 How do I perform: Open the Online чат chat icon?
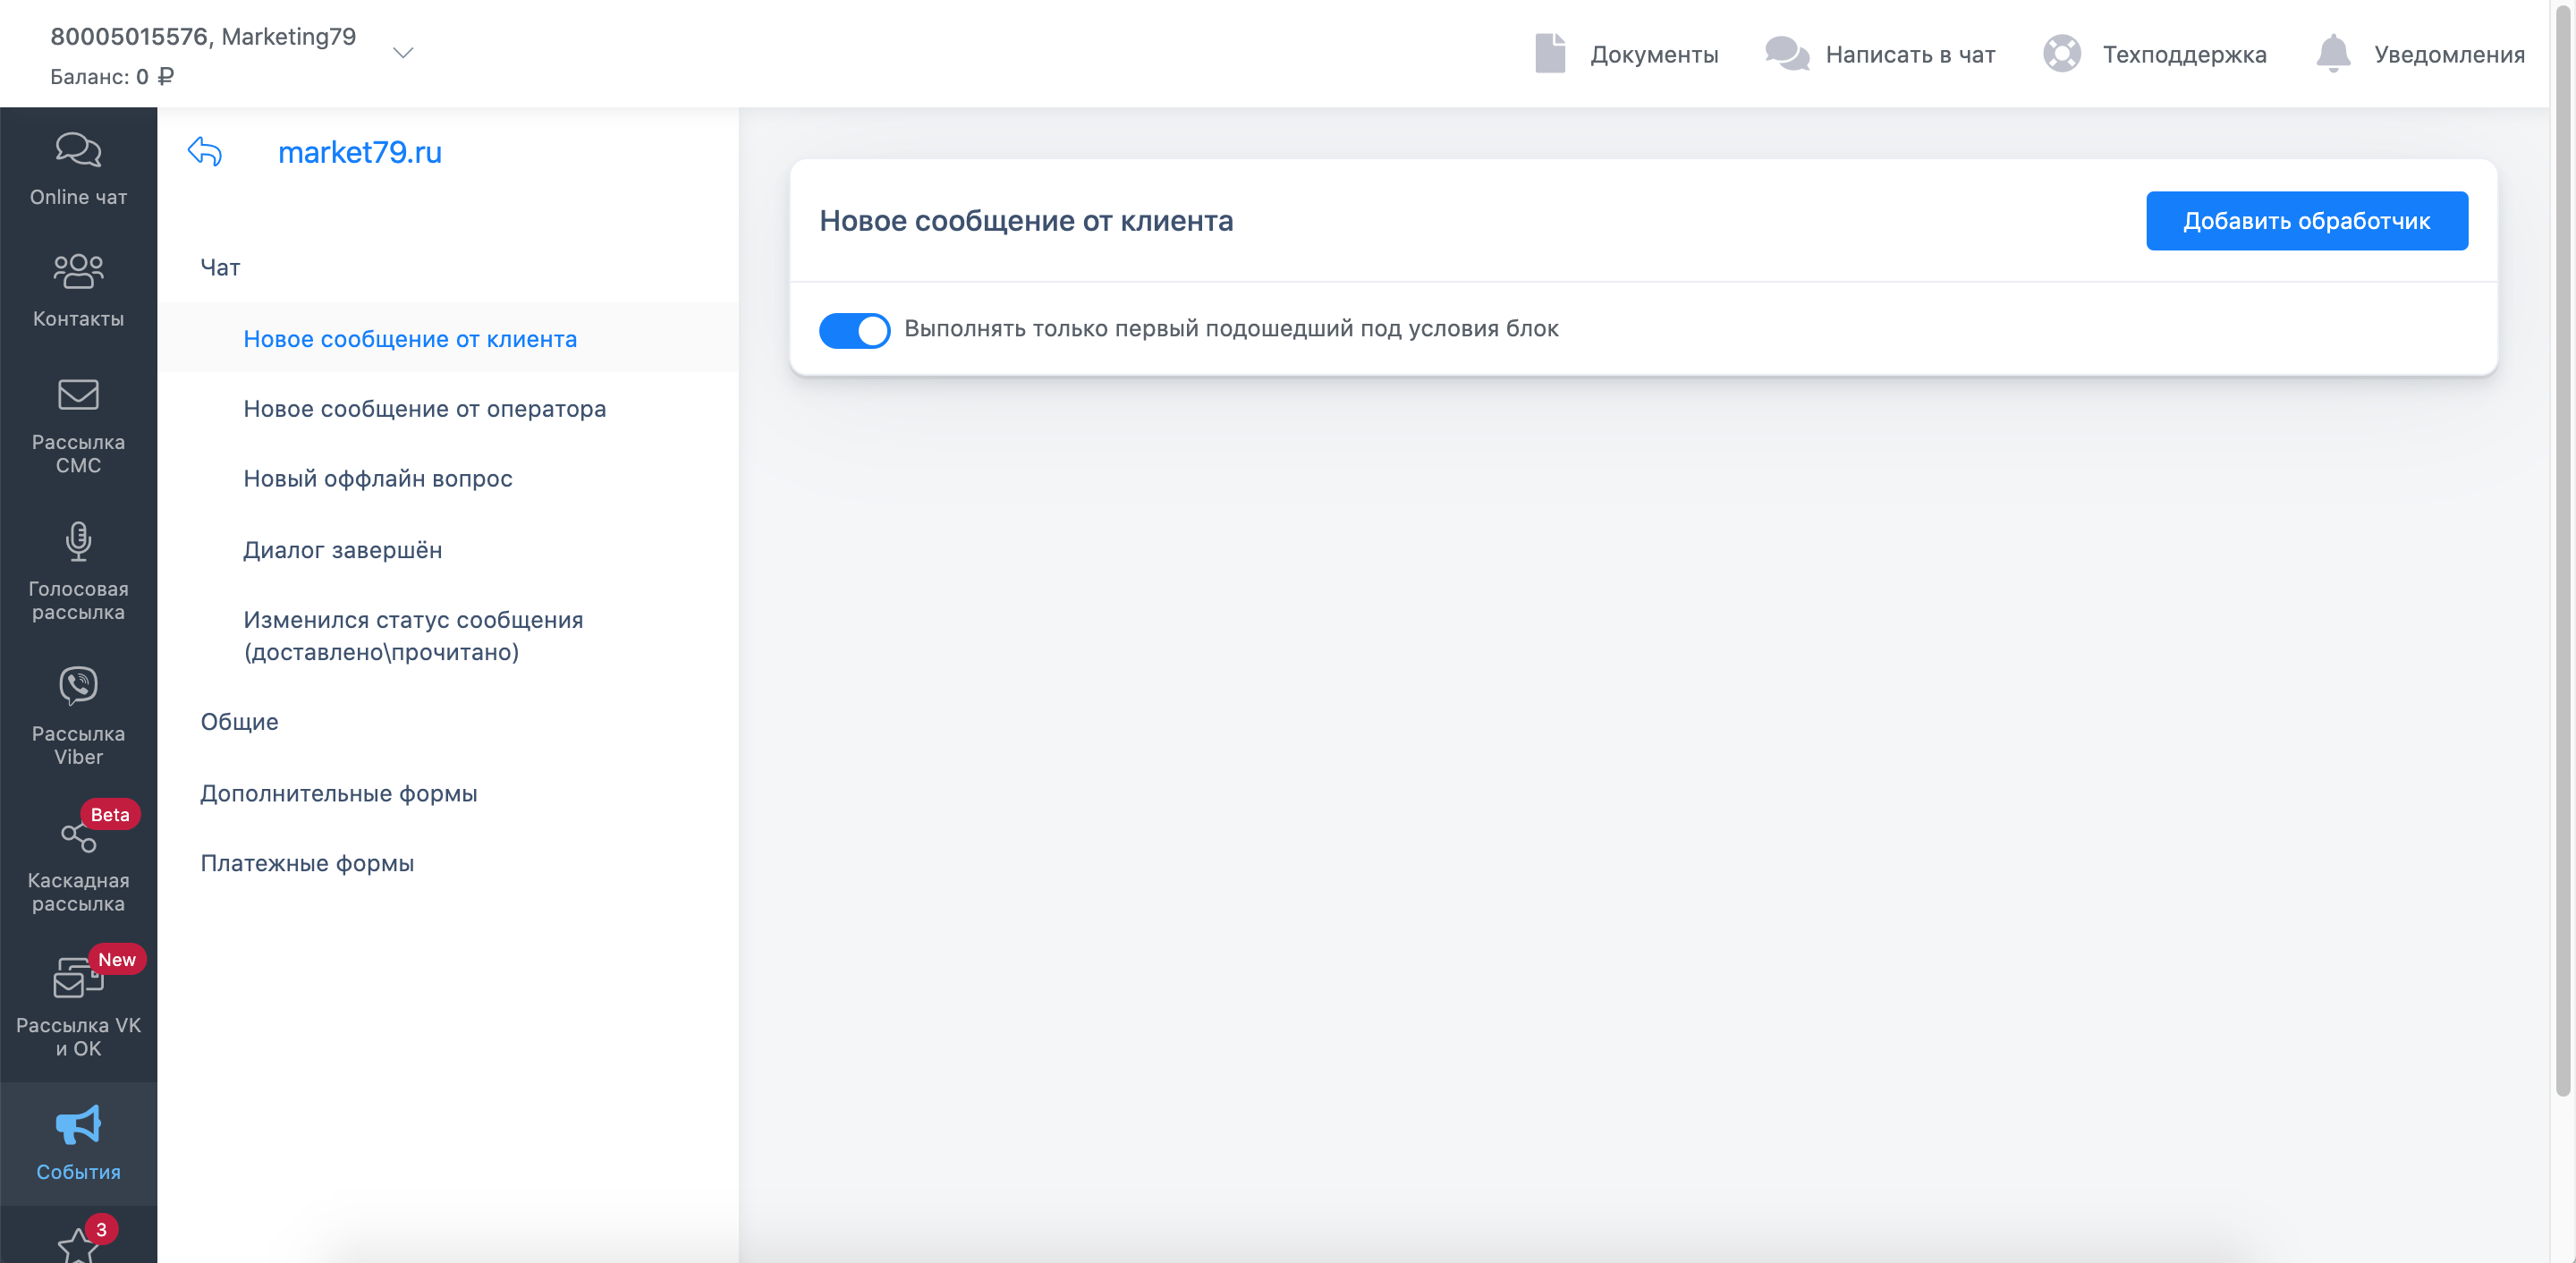(78, 150)
